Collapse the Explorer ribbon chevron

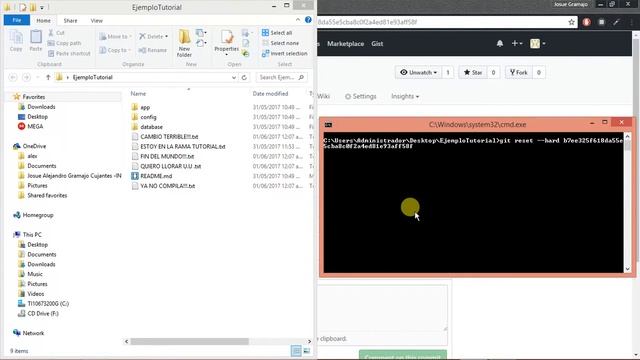coord(298,20)
